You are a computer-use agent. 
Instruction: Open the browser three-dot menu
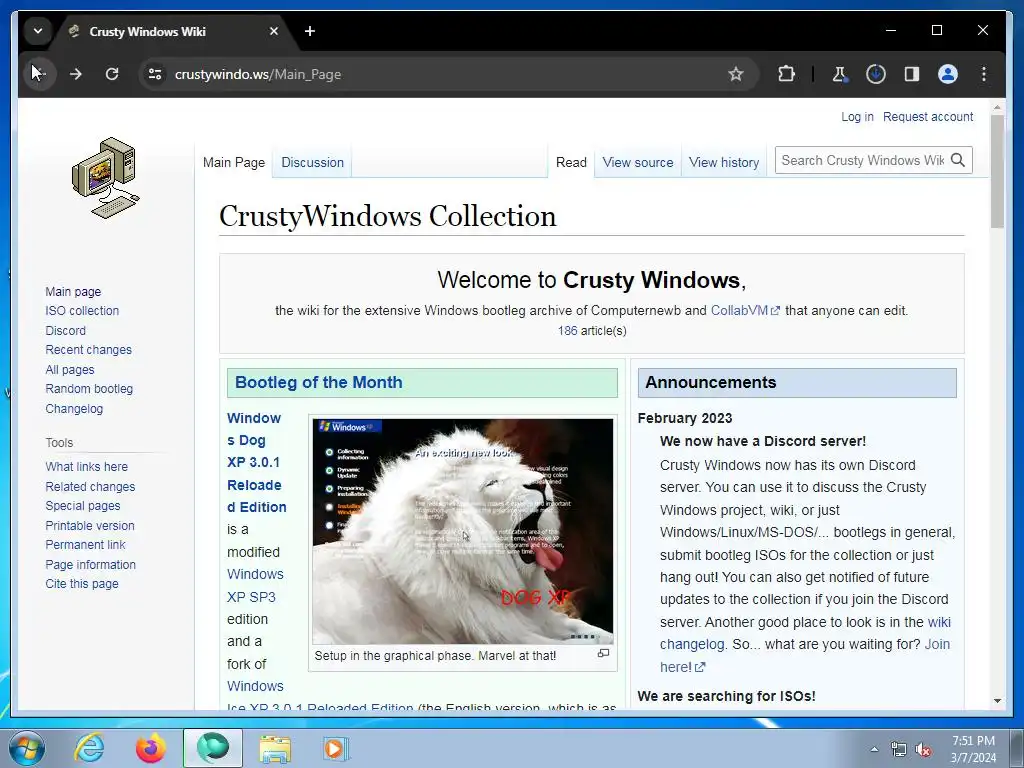[x=984, y=74]
